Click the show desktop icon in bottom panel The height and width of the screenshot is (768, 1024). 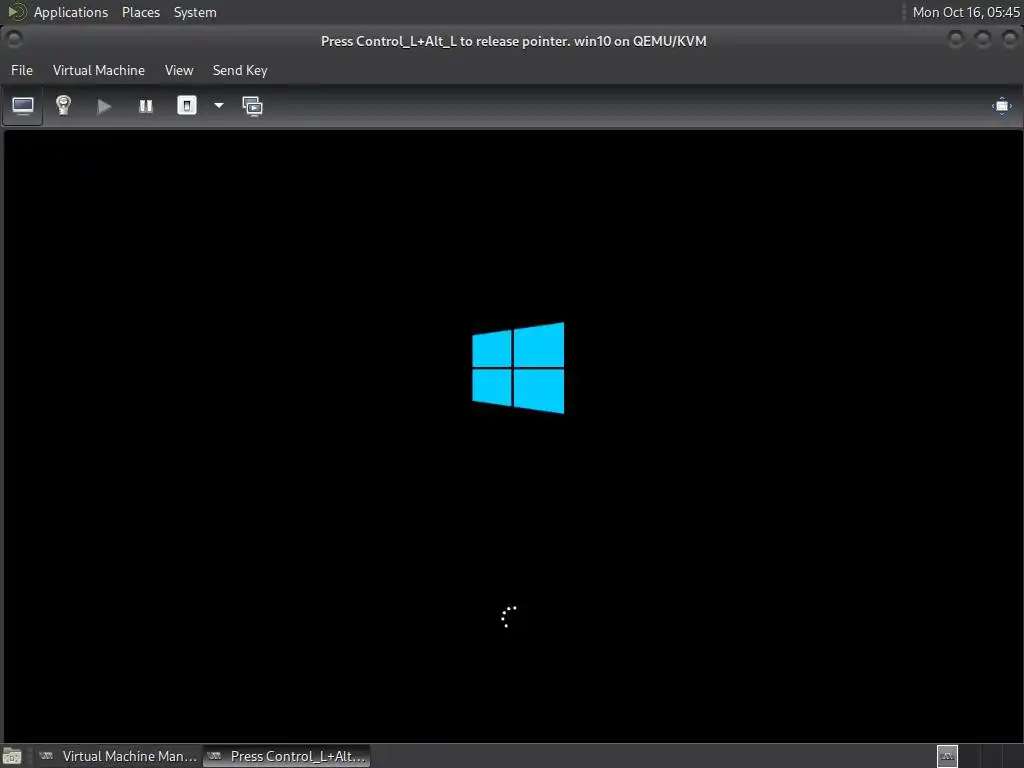click(12, 756)
